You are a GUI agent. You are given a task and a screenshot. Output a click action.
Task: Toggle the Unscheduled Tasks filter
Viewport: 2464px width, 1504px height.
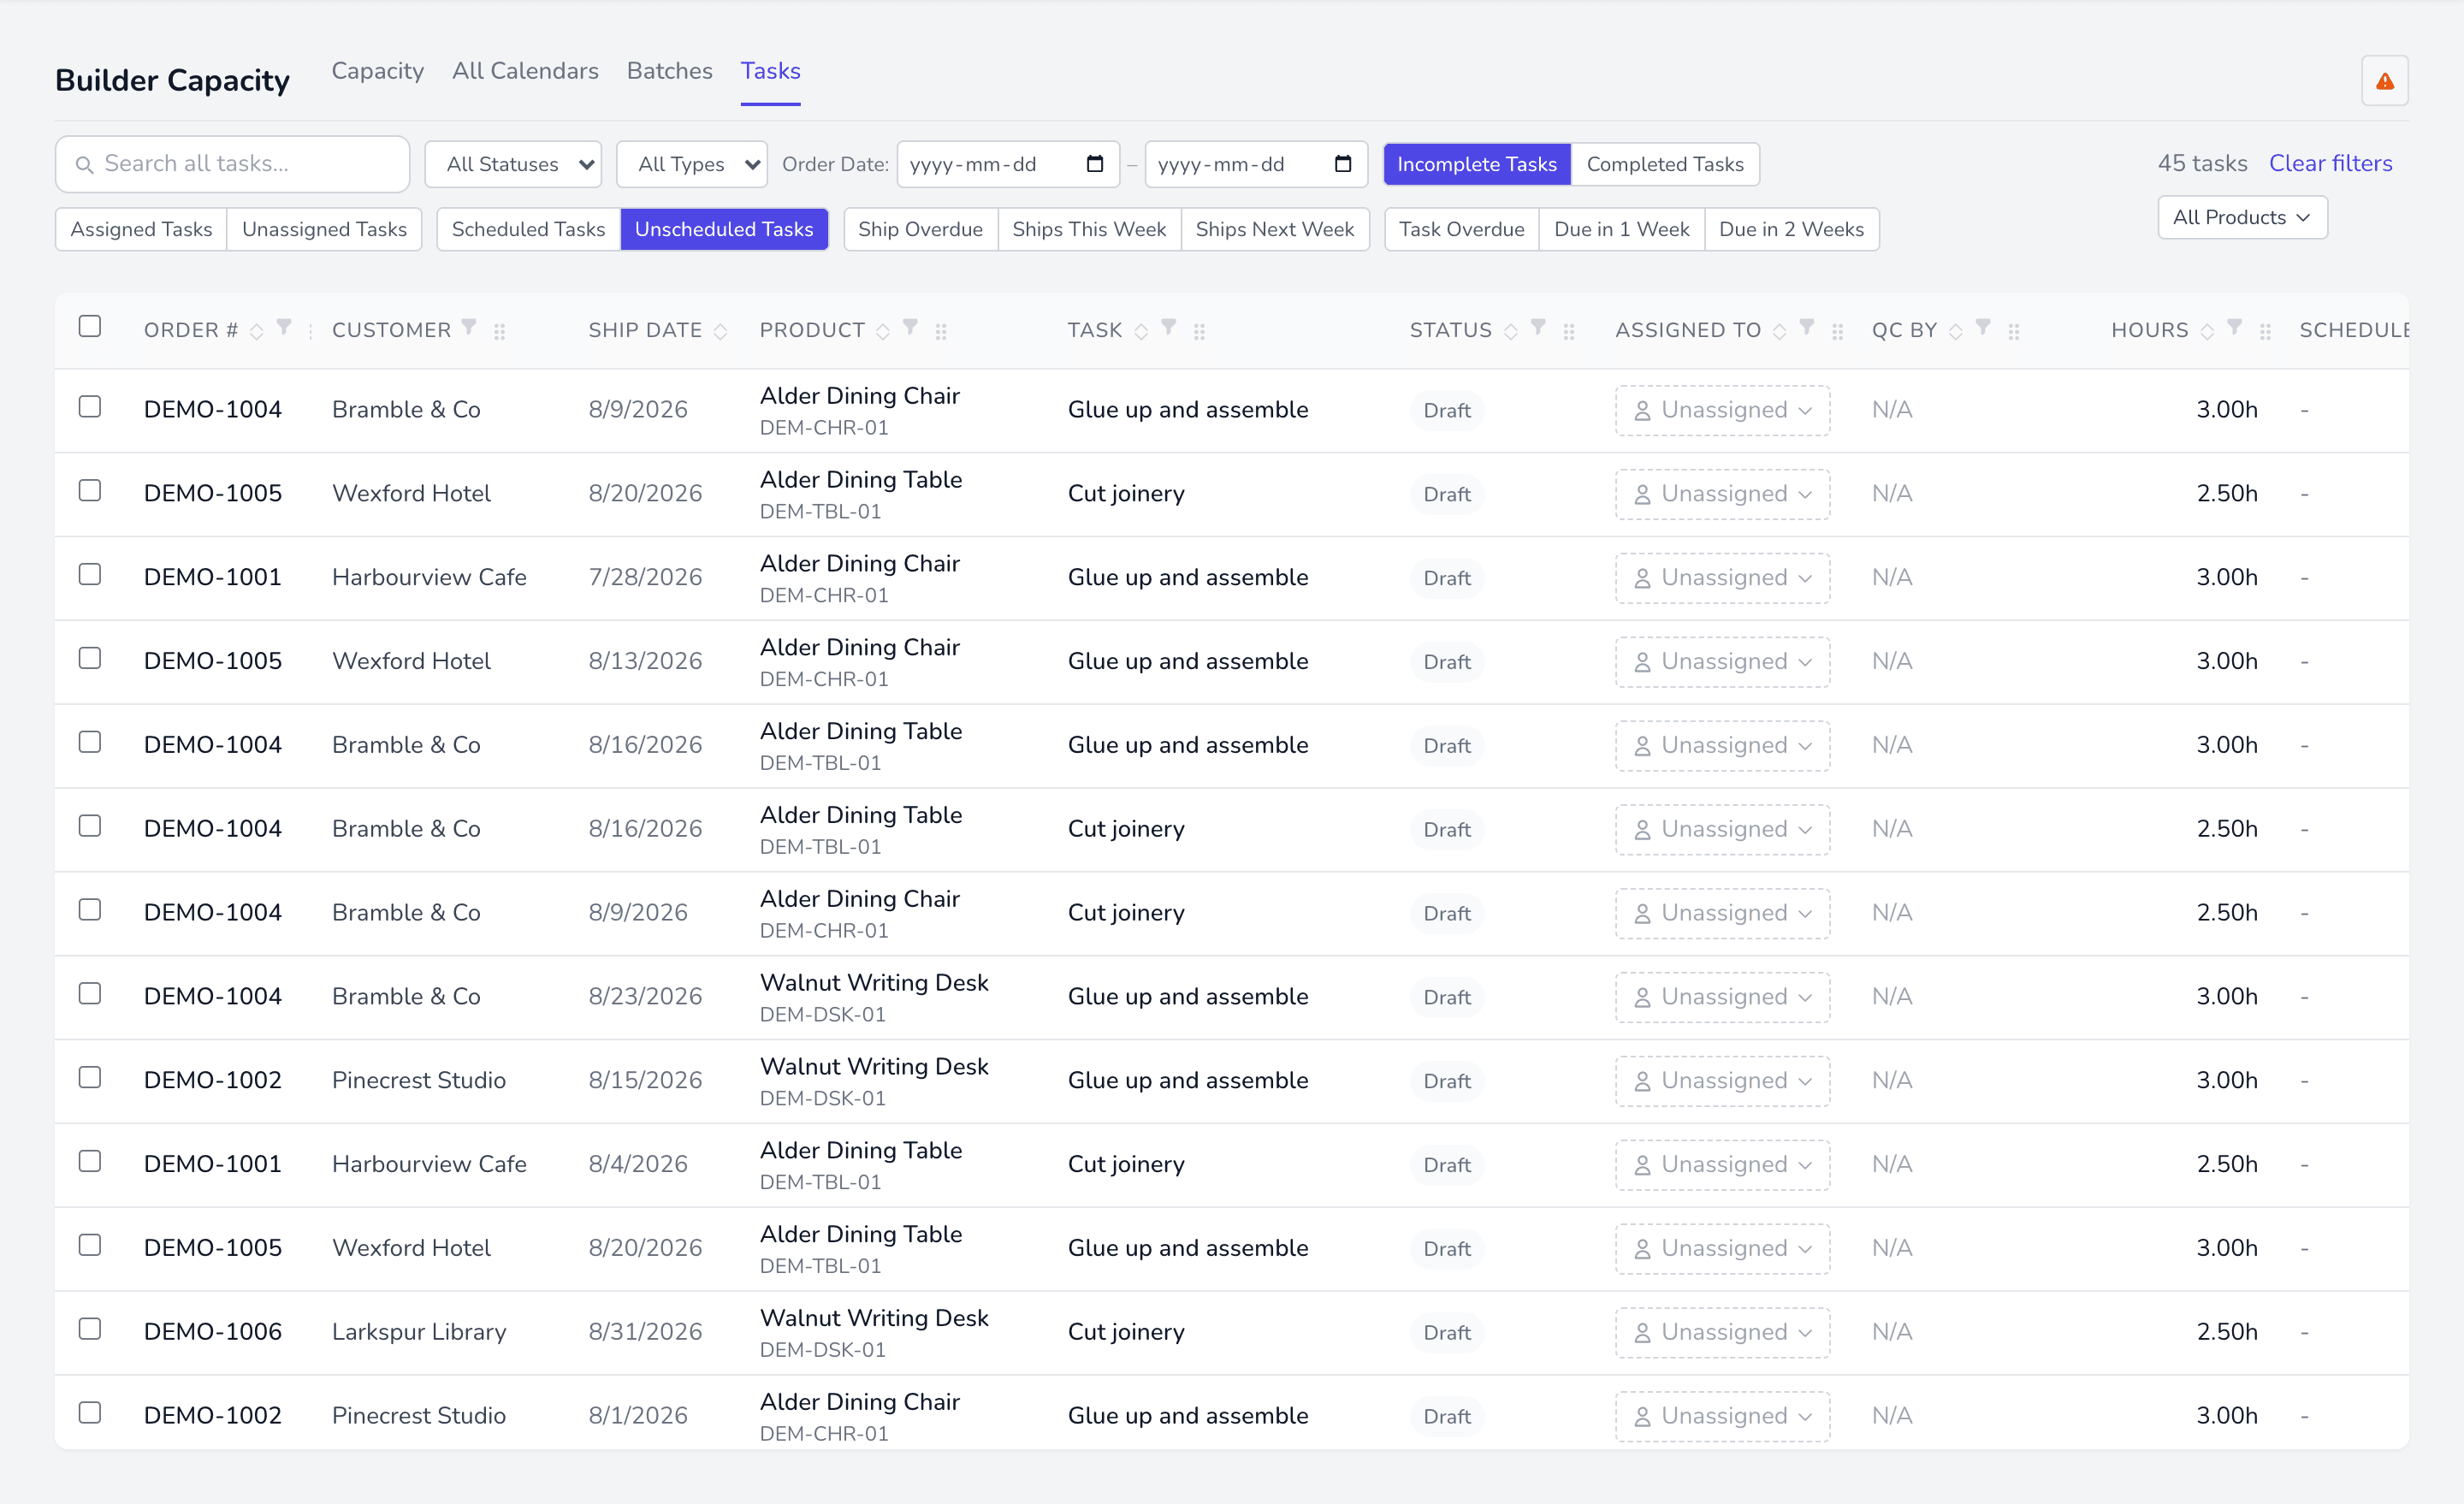tap(724, 229)
